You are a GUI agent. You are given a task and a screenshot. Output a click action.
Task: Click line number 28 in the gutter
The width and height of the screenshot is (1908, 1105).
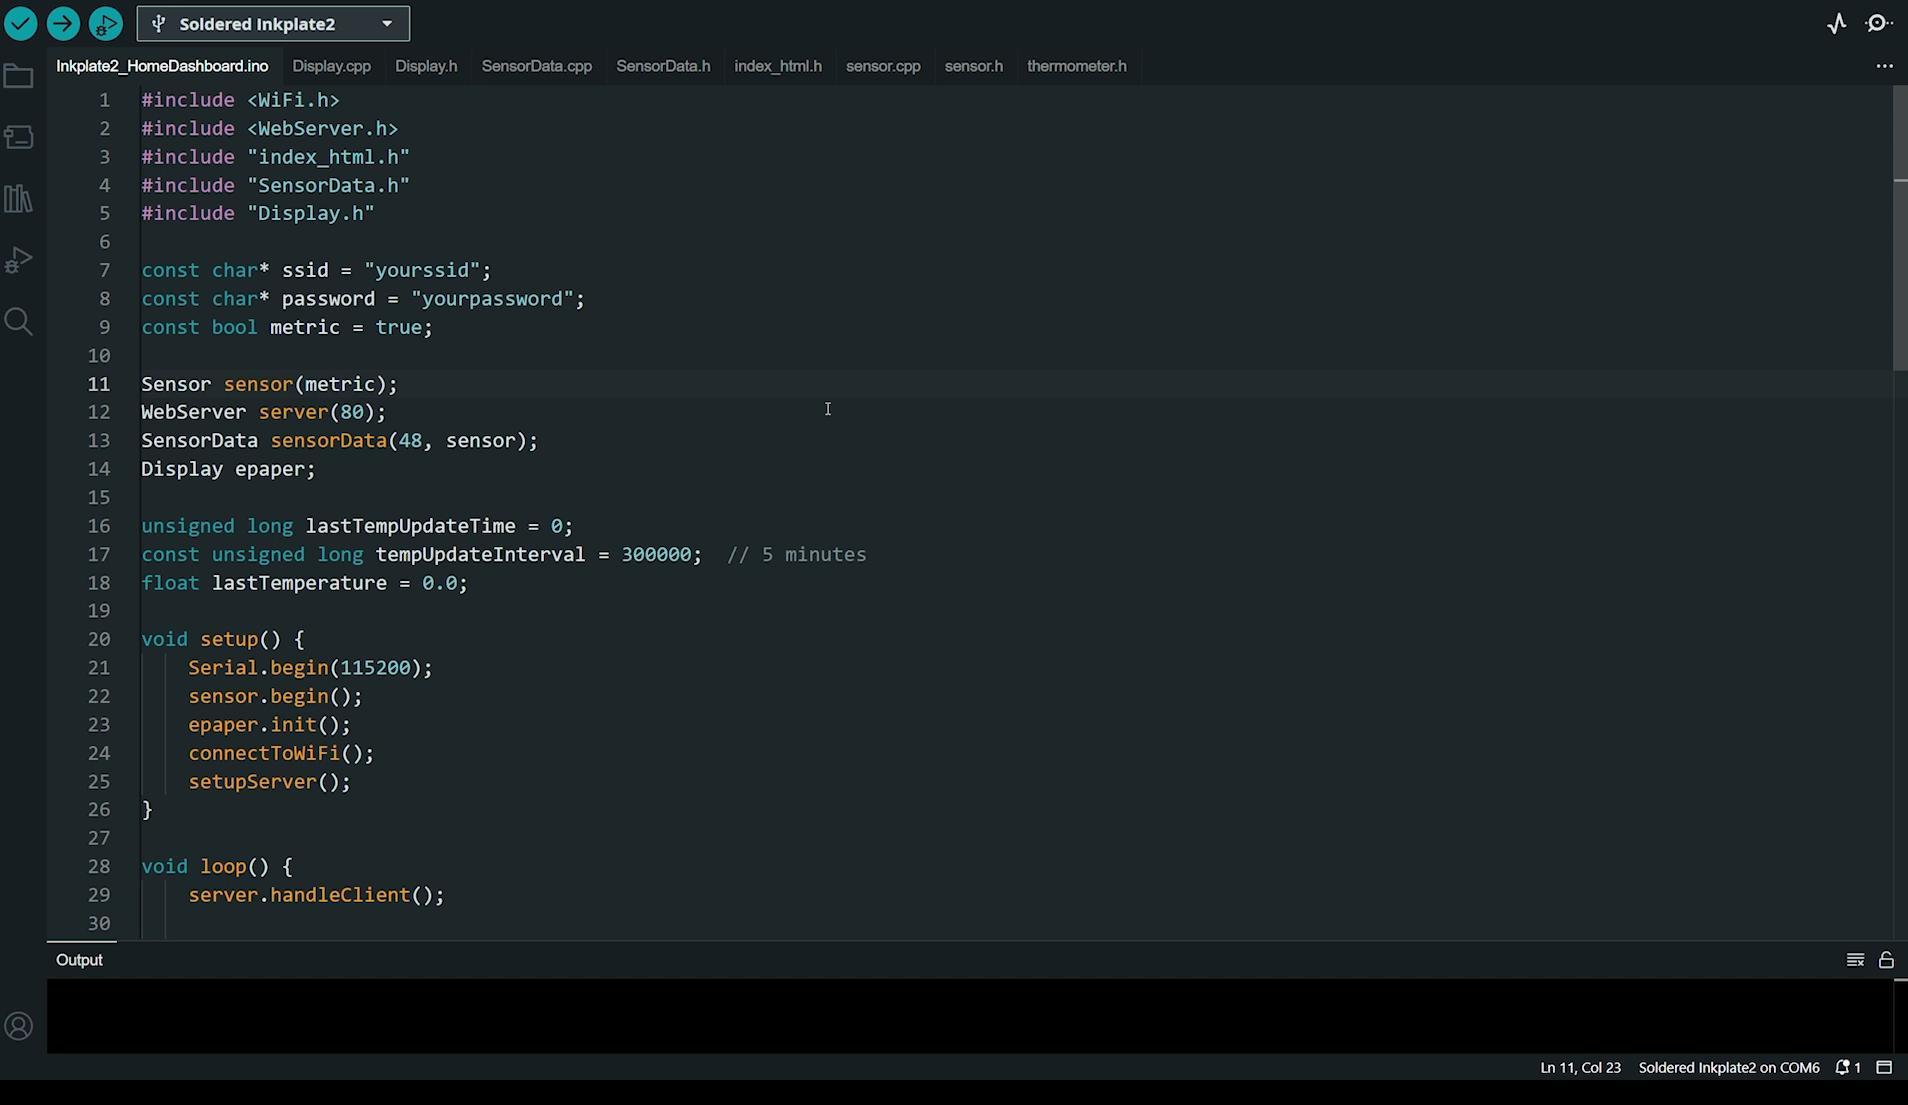pyautogui.click(x=99, y=867)
